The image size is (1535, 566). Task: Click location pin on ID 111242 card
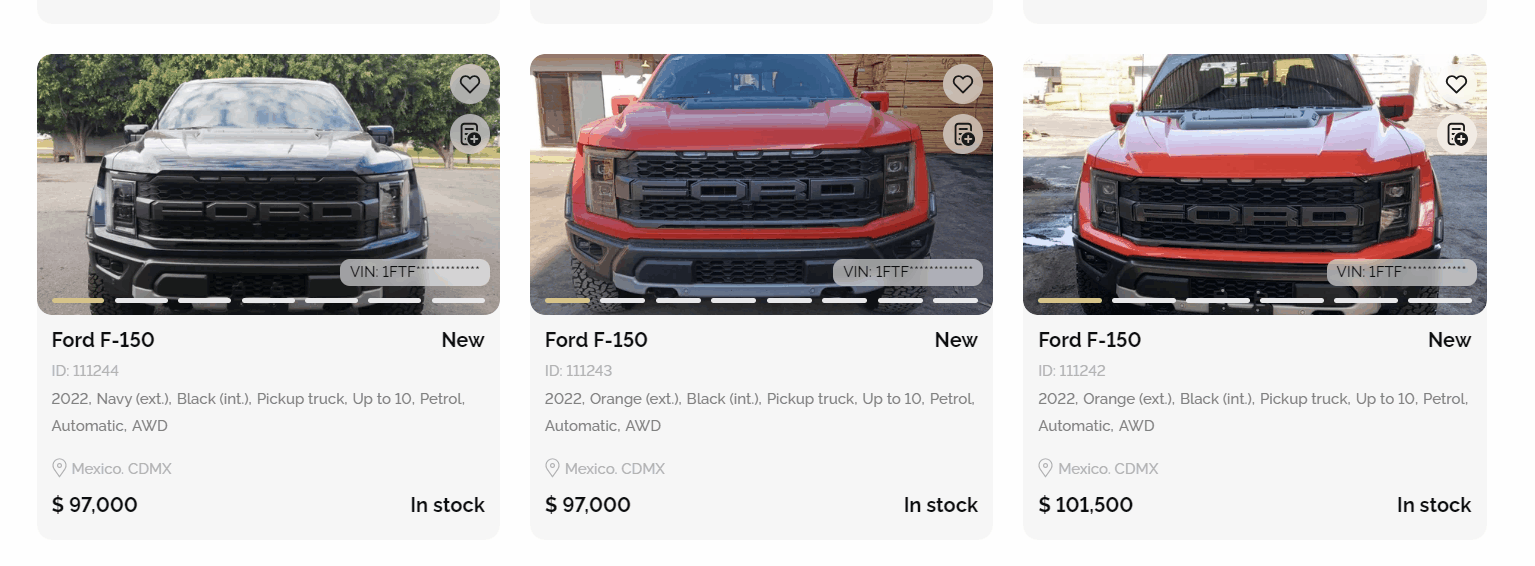click(x=1046, y=468)
